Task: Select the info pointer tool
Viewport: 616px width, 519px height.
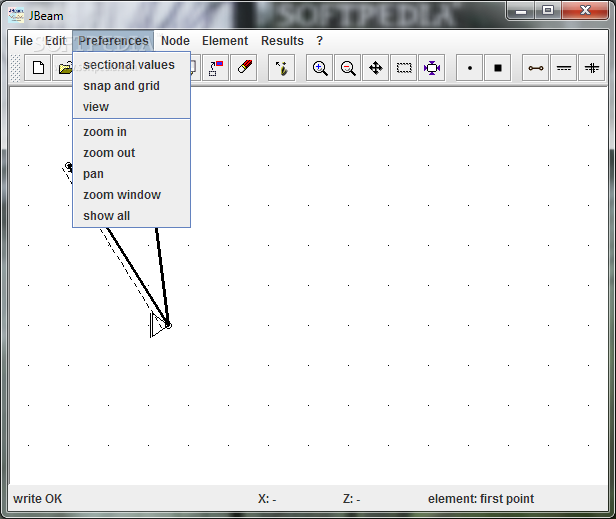Action: (282, 68)
